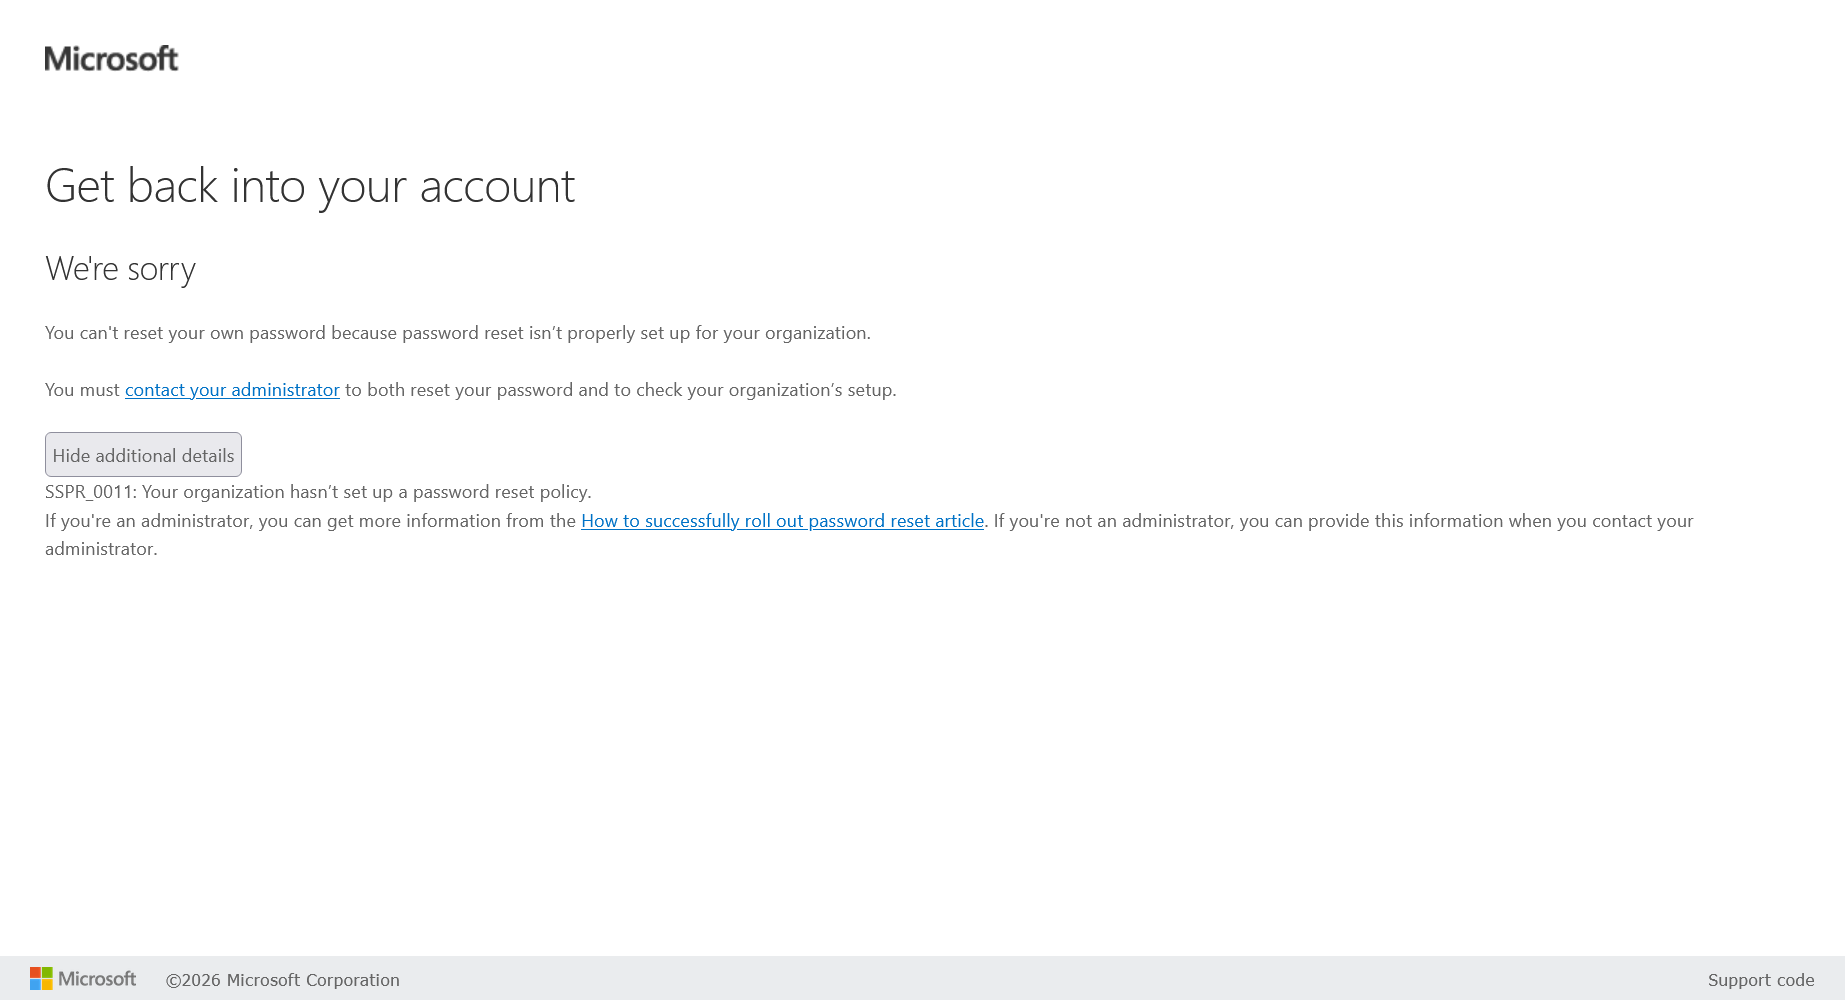1845x1000 pixels.
Task: Open the contact your administrator link
Action: (232, 390)
